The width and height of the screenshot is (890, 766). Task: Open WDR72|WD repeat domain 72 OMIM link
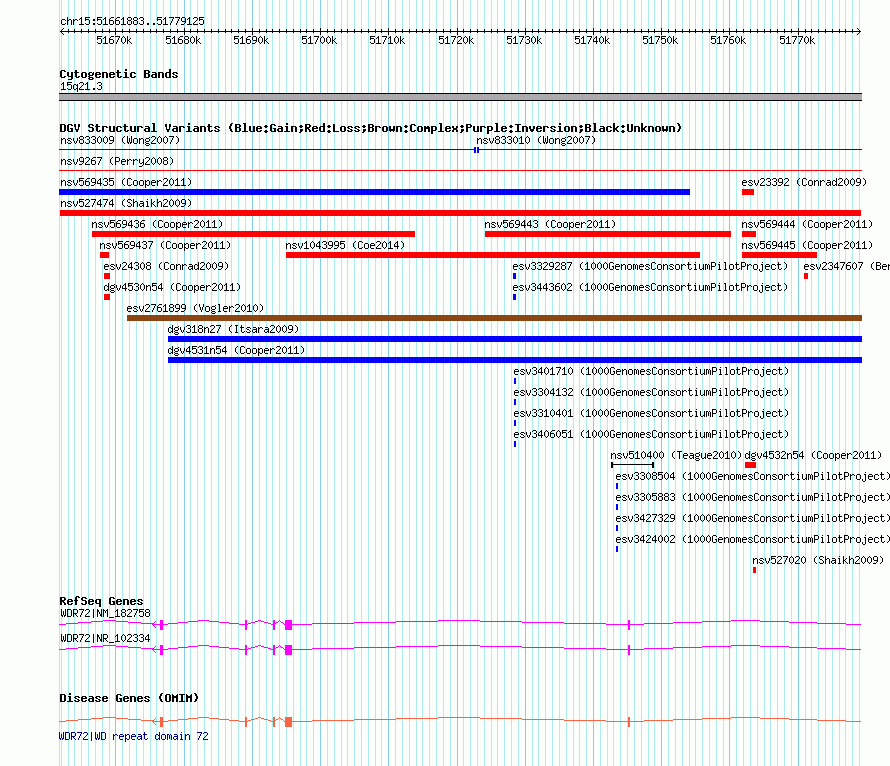point(134,736)
